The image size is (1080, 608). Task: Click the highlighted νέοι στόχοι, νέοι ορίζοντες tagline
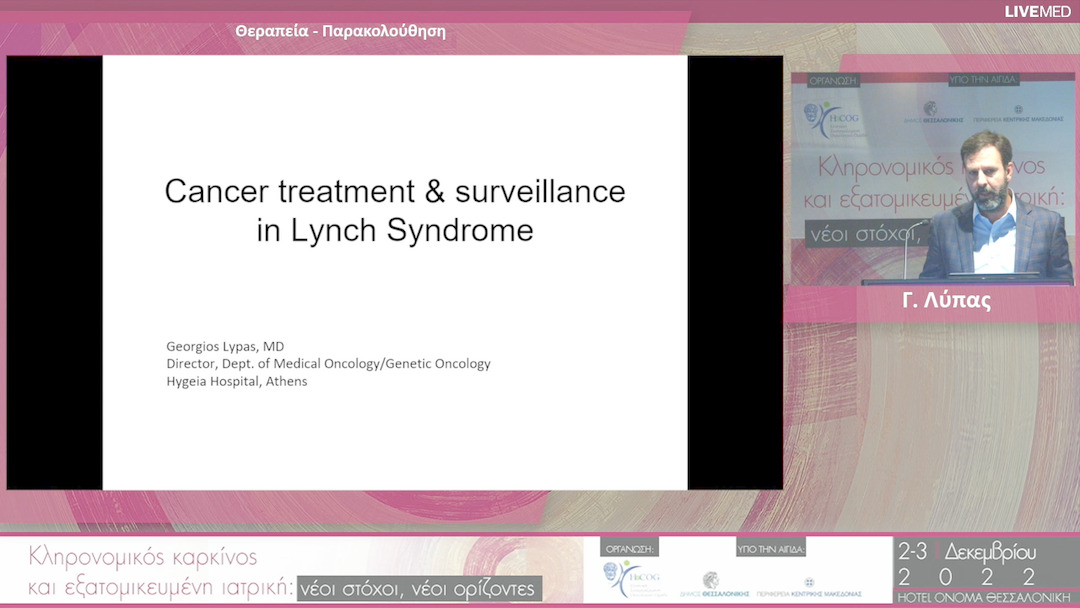pos(420,588)
